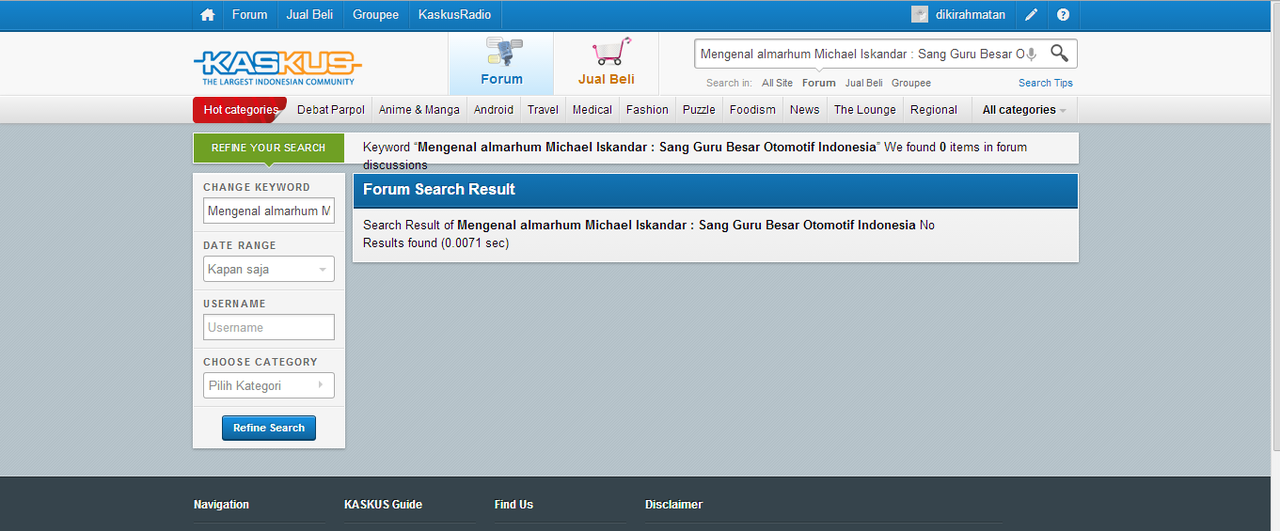Viewport: 1280px width, 531px height.
Task: Select the Hot categories tab
Action: click(x=240, y=110)
